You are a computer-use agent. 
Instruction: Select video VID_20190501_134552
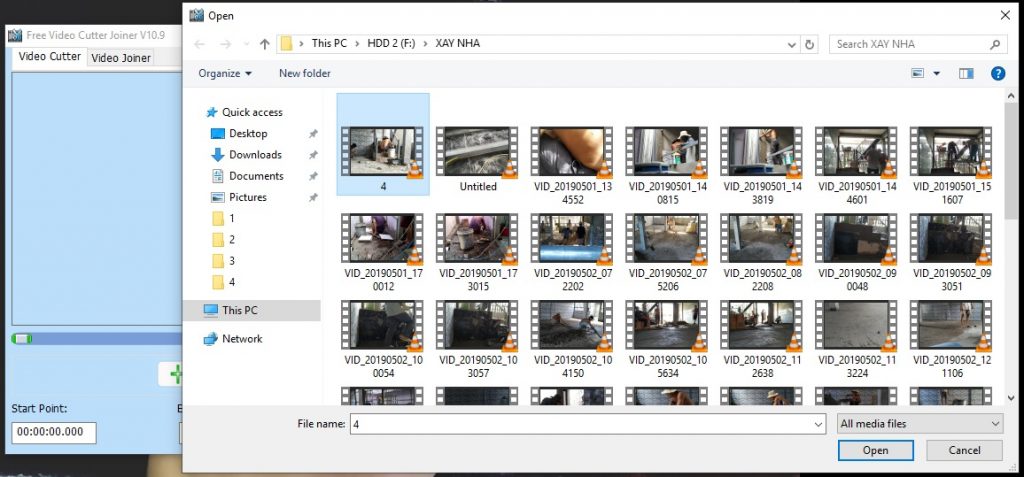coord(572,166)
